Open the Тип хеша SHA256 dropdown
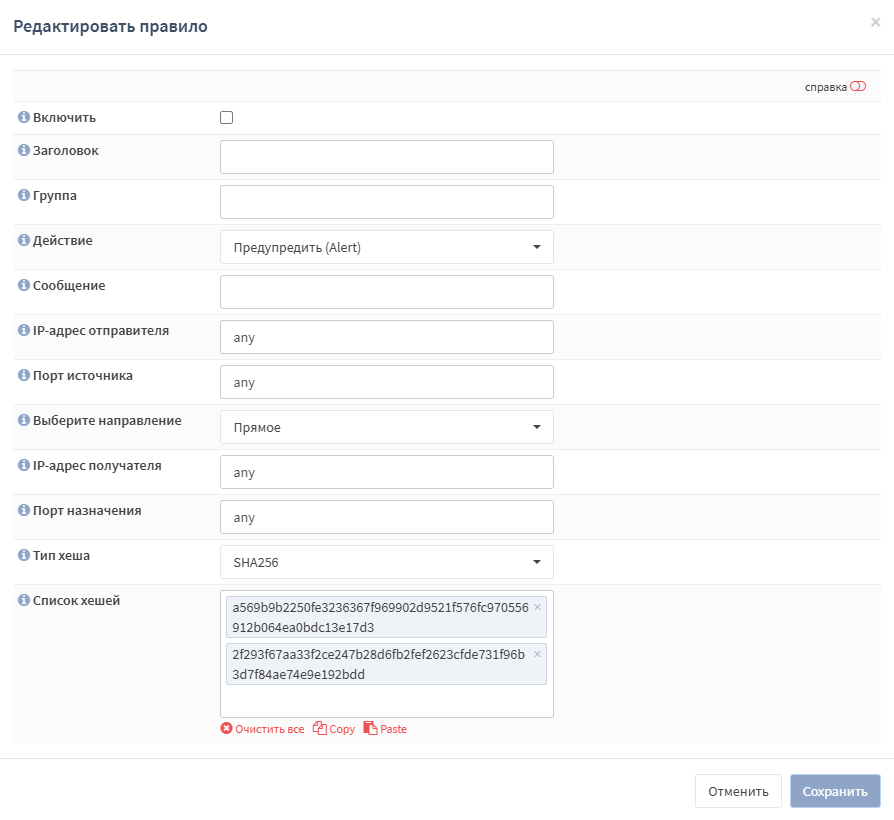Screen dimensions: 894x820 (x=386, y=562)
